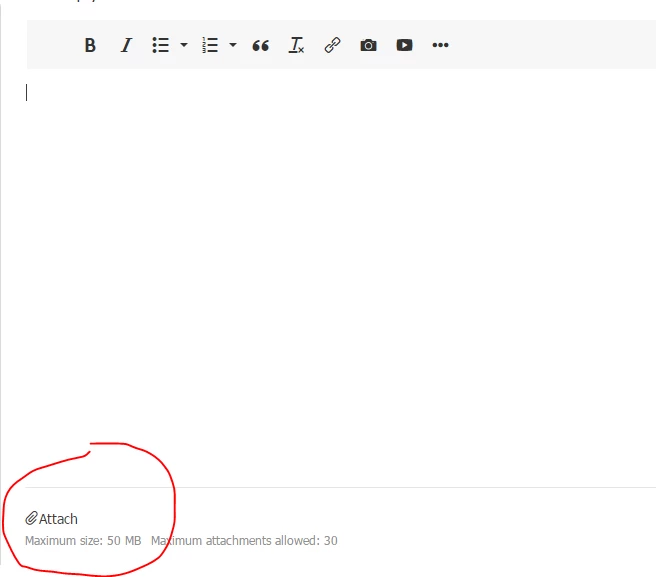The height and width of the screenshot is (577, 656).
Task: Toggle bold formatting
Action: coord(90,45)
